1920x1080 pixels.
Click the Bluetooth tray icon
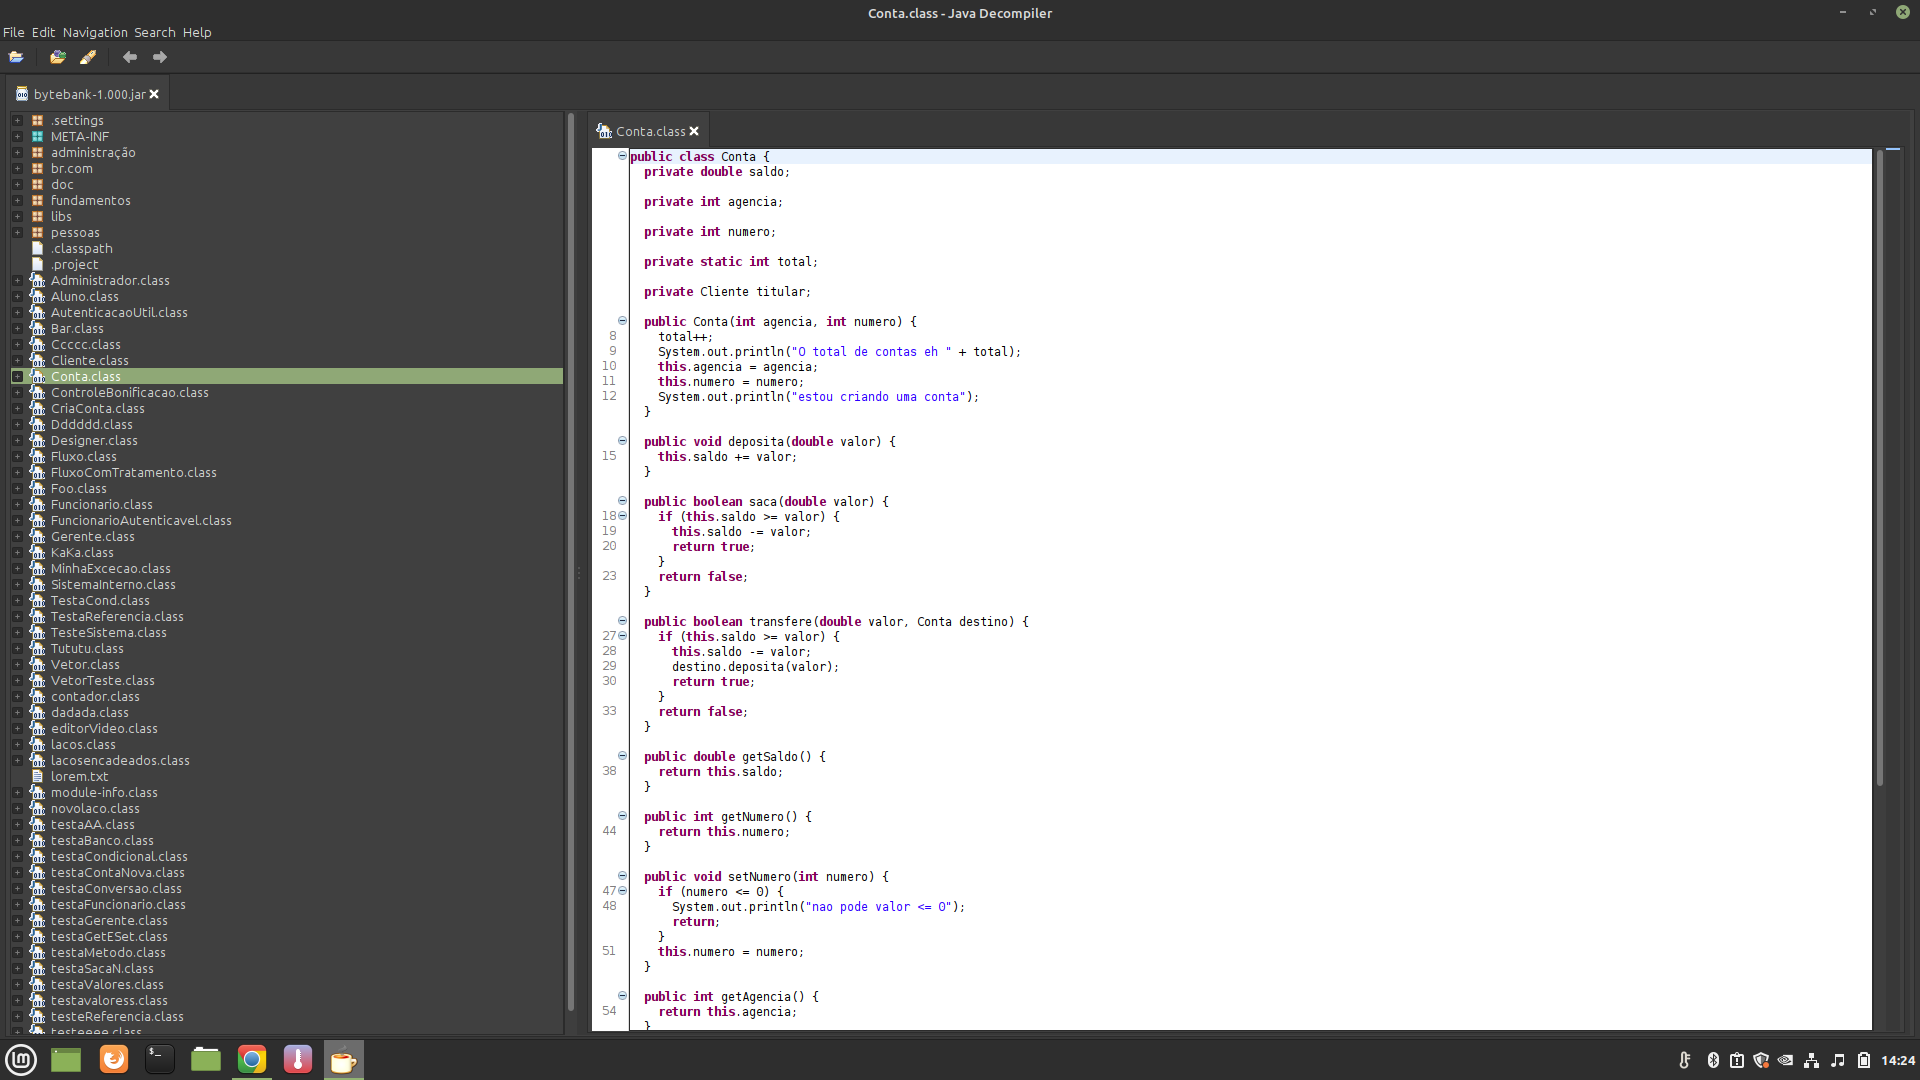(x=1712, y=1060)
